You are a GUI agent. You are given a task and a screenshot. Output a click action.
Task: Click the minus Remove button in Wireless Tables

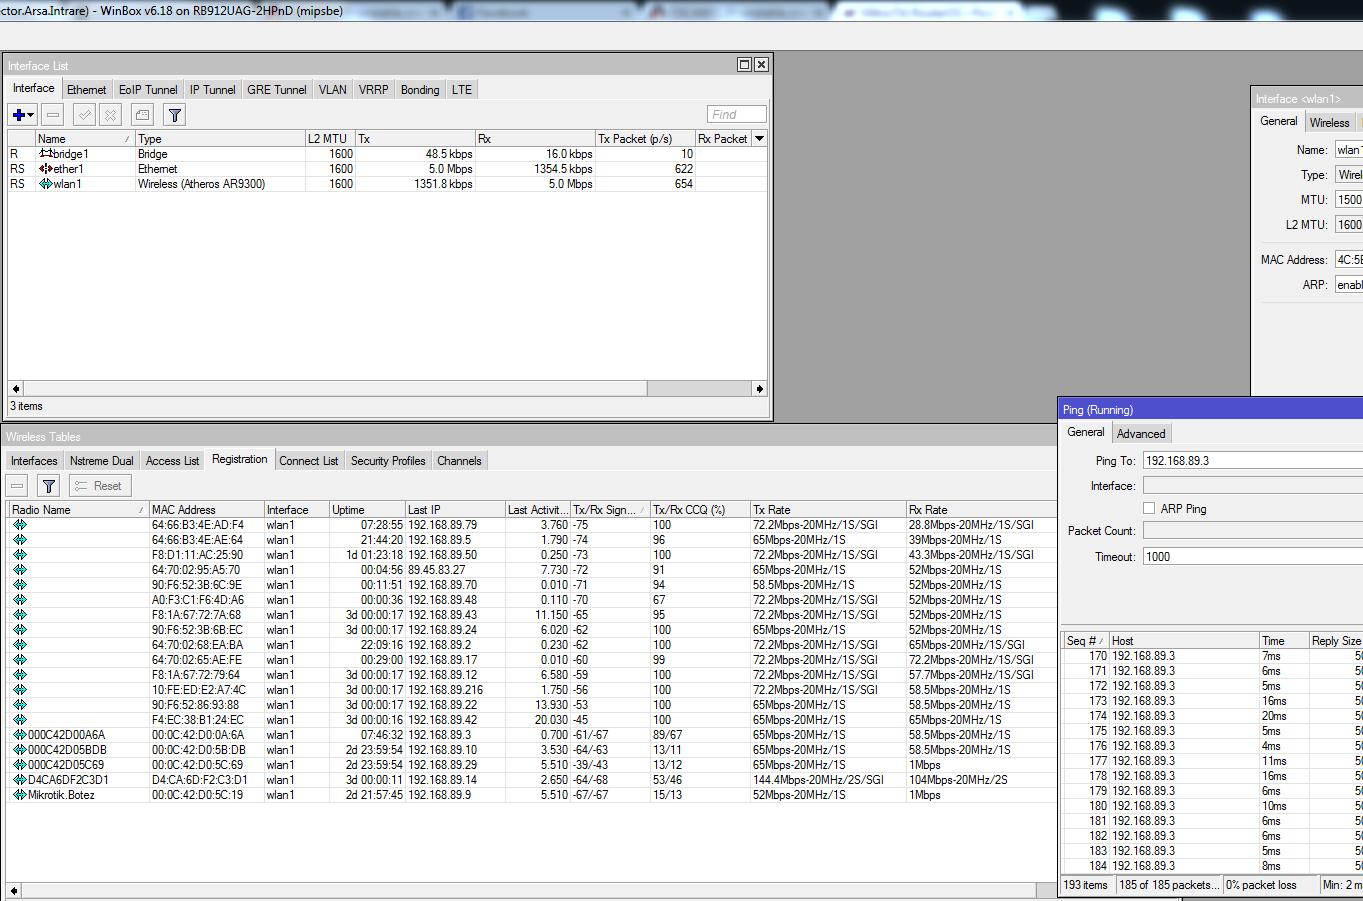click(x=17, y=486)
